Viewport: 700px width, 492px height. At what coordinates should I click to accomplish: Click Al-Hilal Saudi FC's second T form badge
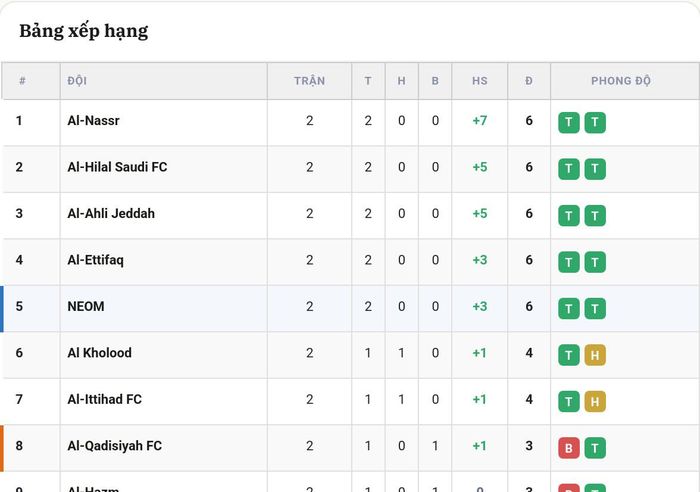pyautogui.click(x=595, y=169)
